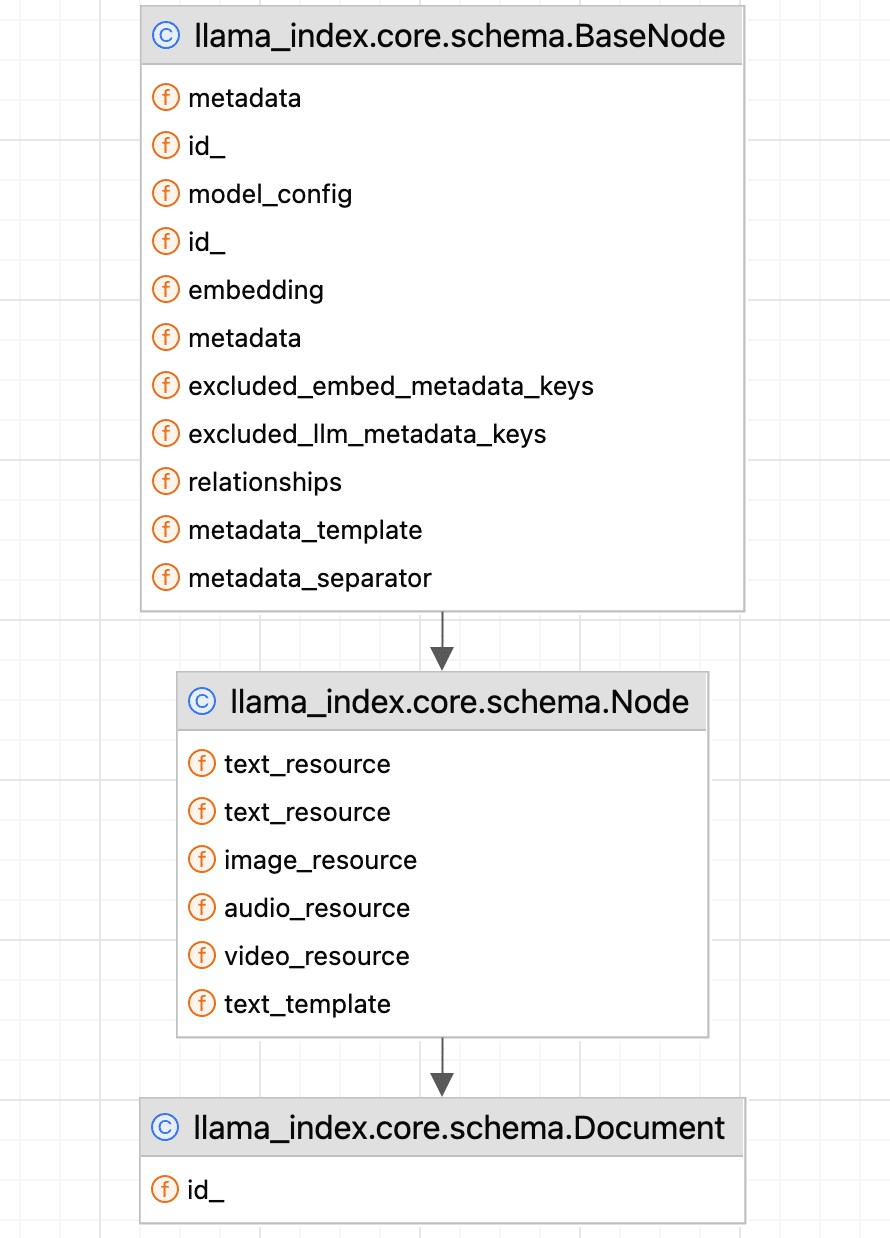The height and width of the screenshot is (1238, 890).
Task: Click the field icon next to relationships
Action: coord(165,482)
